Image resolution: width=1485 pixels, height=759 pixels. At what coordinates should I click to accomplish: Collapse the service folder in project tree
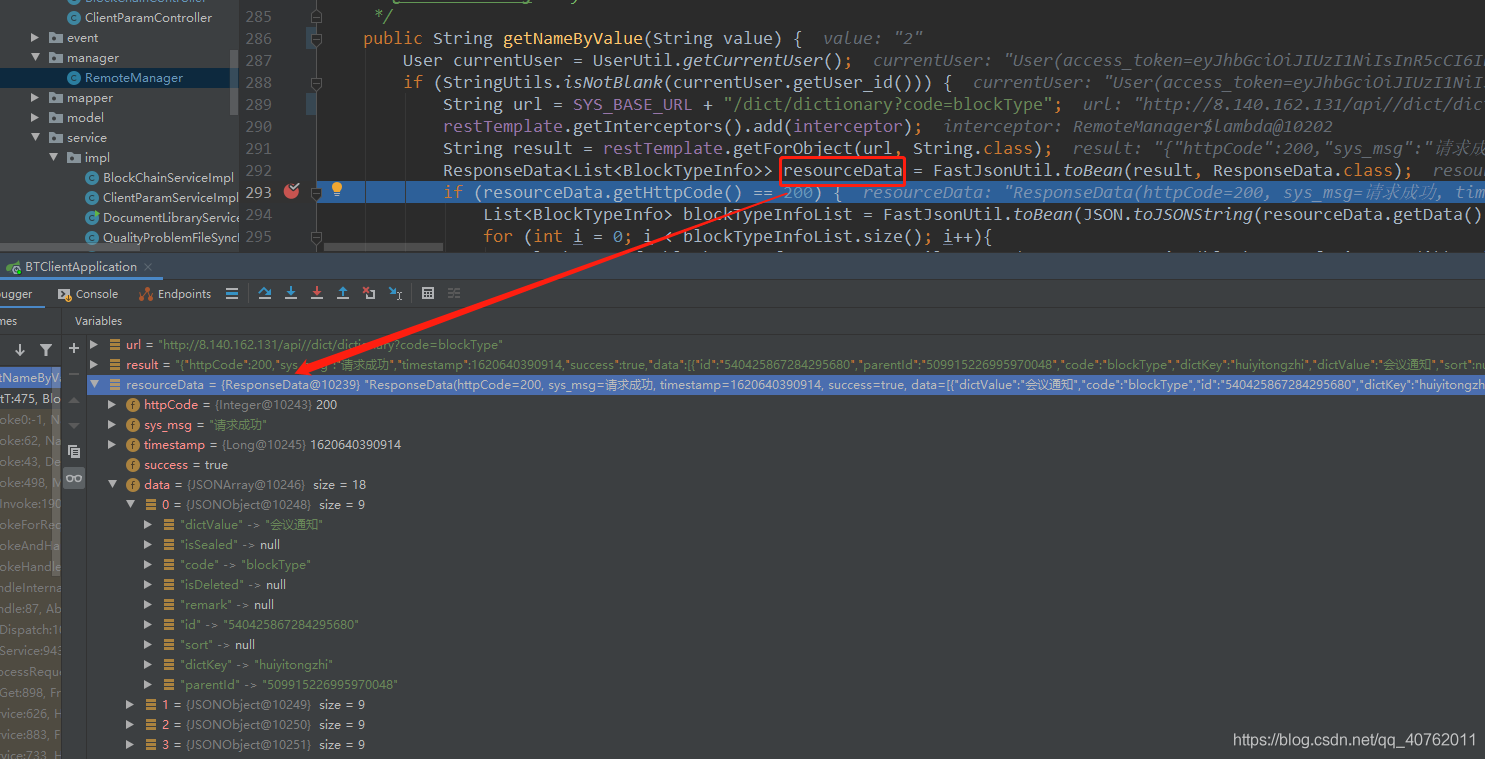click(35, 138)
